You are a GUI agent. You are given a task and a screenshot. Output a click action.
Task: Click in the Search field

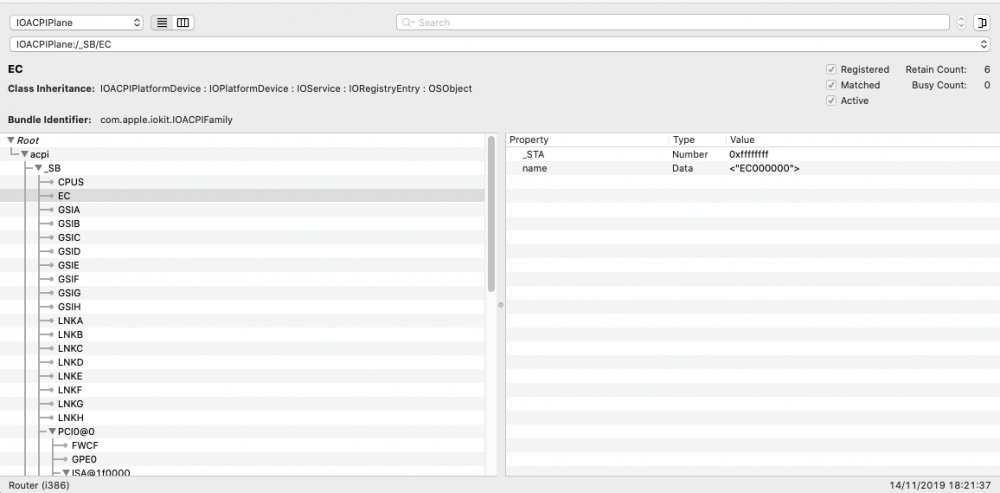tap(673, 22)
